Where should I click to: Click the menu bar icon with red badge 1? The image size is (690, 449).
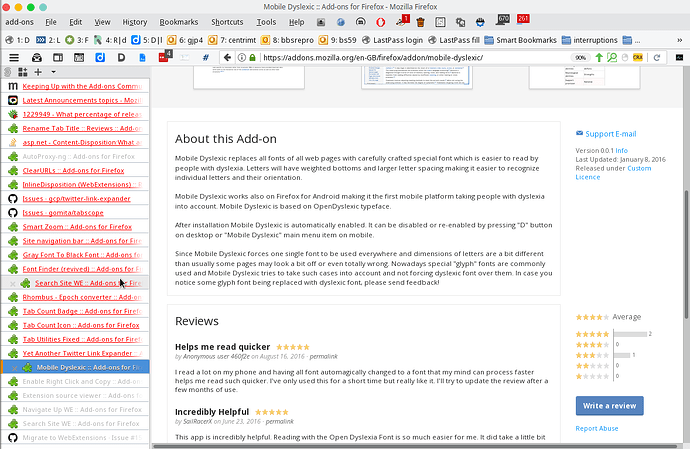(402, 21)
